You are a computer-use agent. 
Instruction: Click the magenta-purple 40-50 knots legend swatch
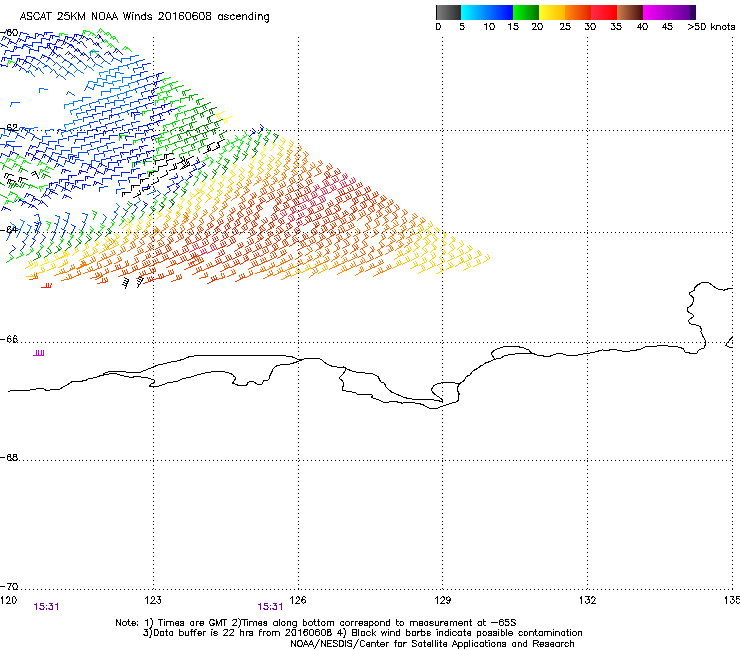[x=669, y=12]
